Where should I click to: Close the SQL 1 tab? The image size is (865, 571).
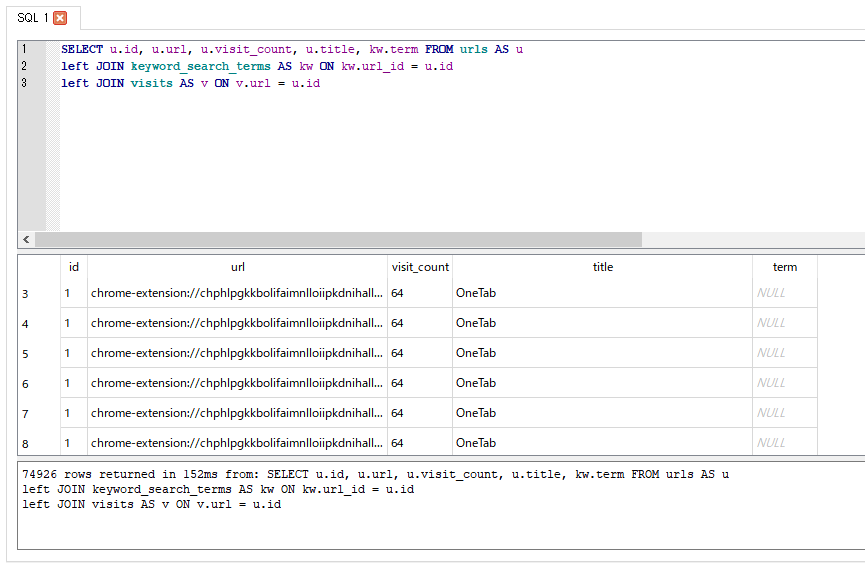60,18
